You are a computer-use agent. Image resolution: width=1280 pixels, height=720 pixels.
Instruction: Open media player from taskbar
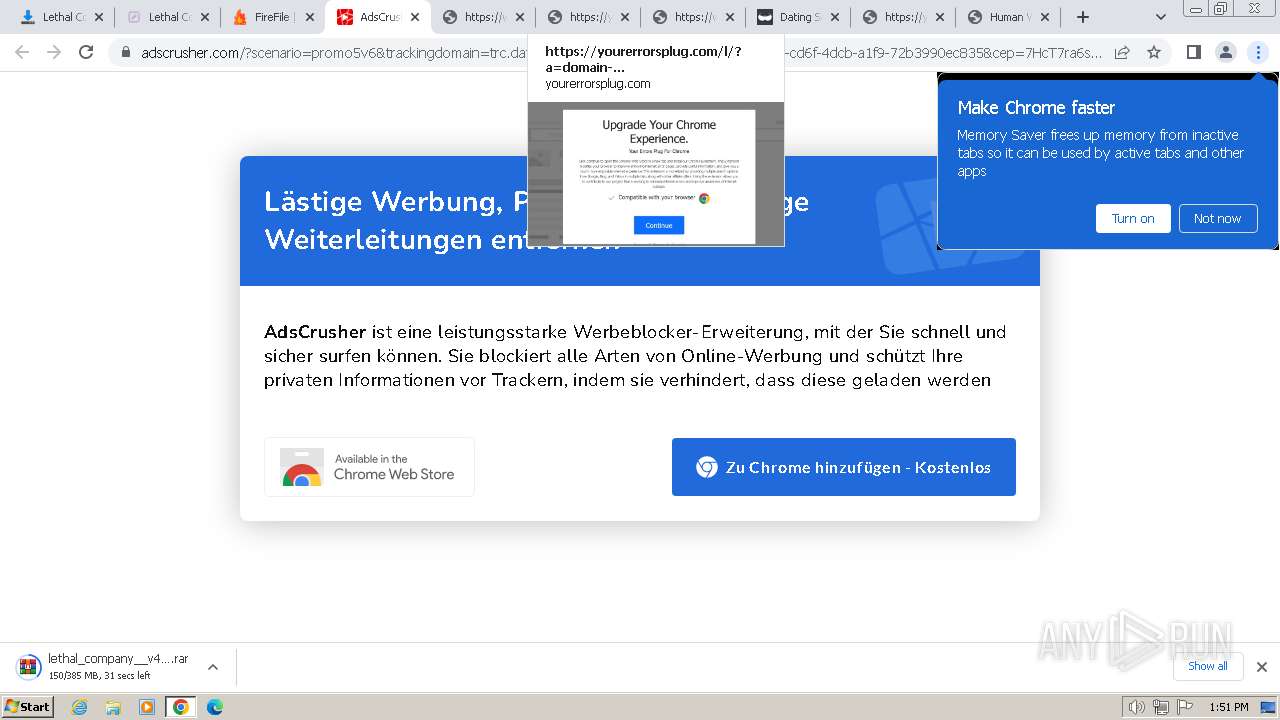(x=147, y=707)
